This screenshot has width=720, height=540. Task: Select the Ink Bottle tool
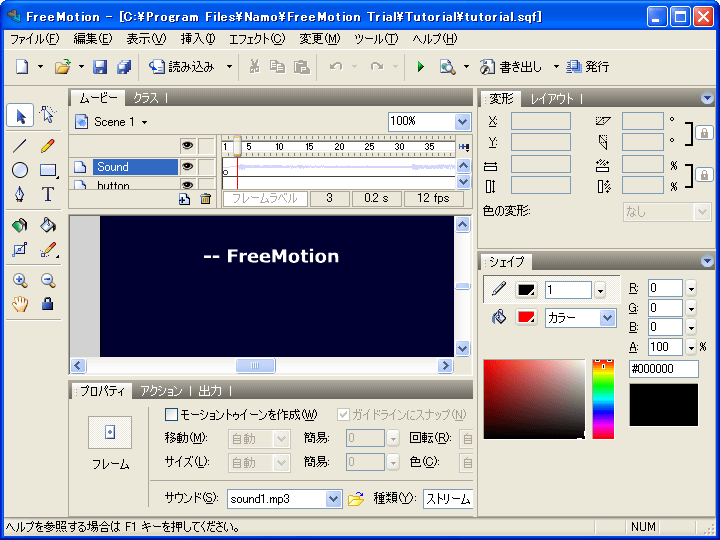pos(20,225)
